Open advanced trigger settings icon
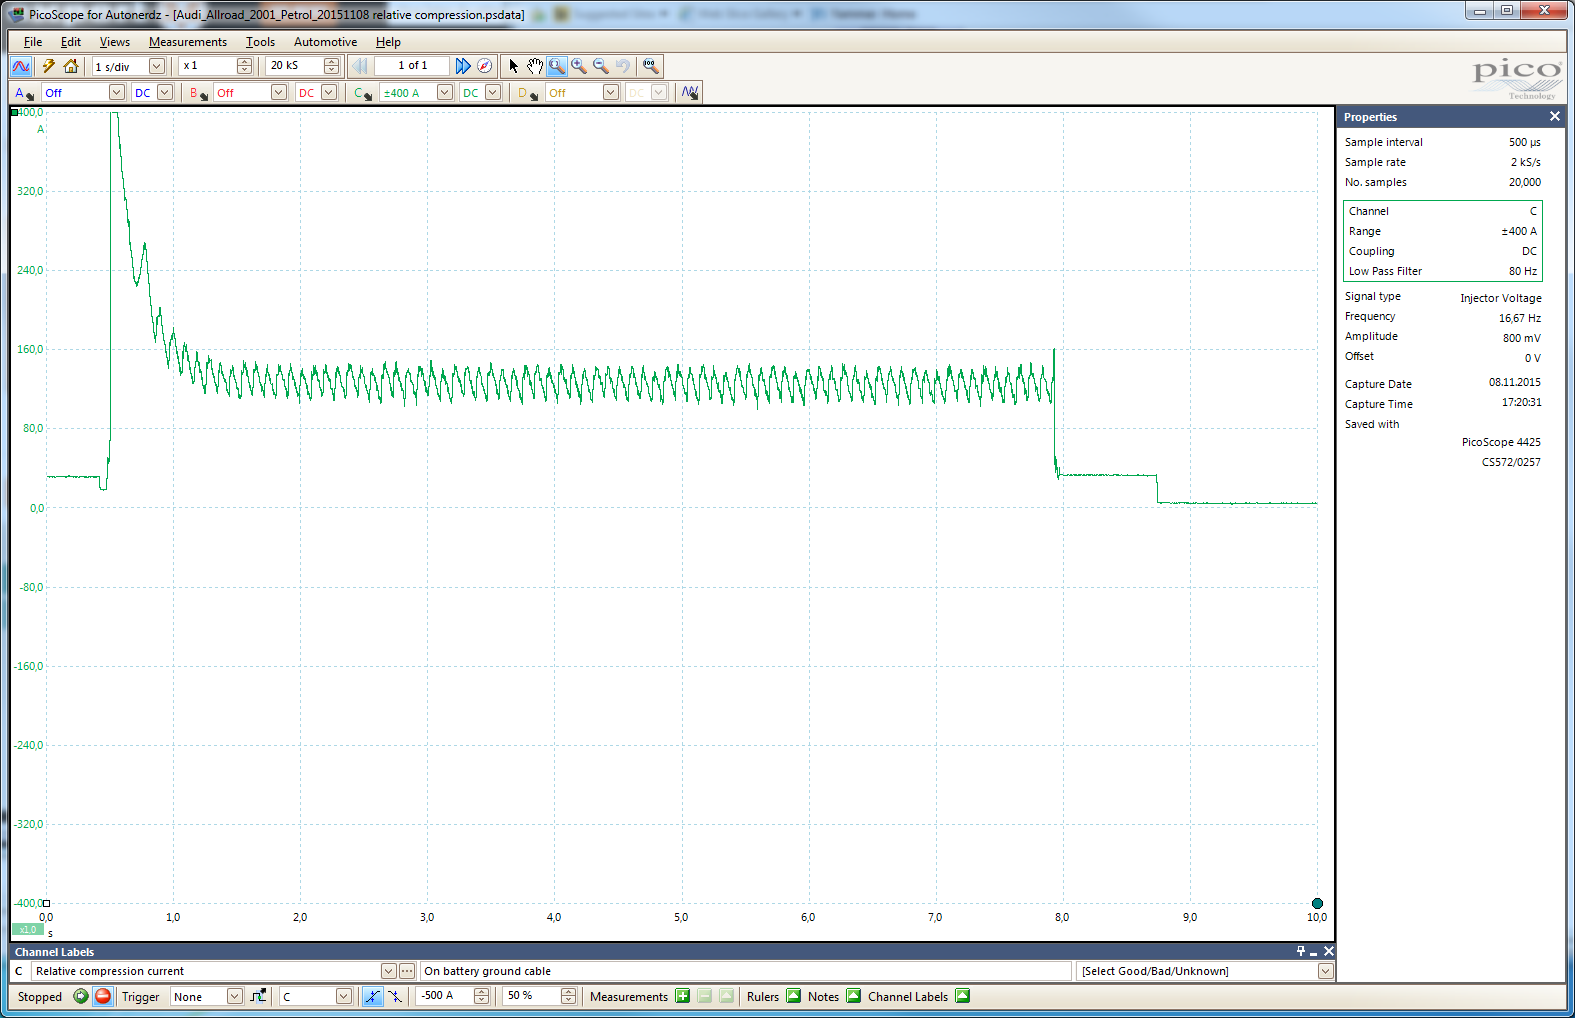The width and height of the screenshot is (1575, 1018). tap(259, 996)
